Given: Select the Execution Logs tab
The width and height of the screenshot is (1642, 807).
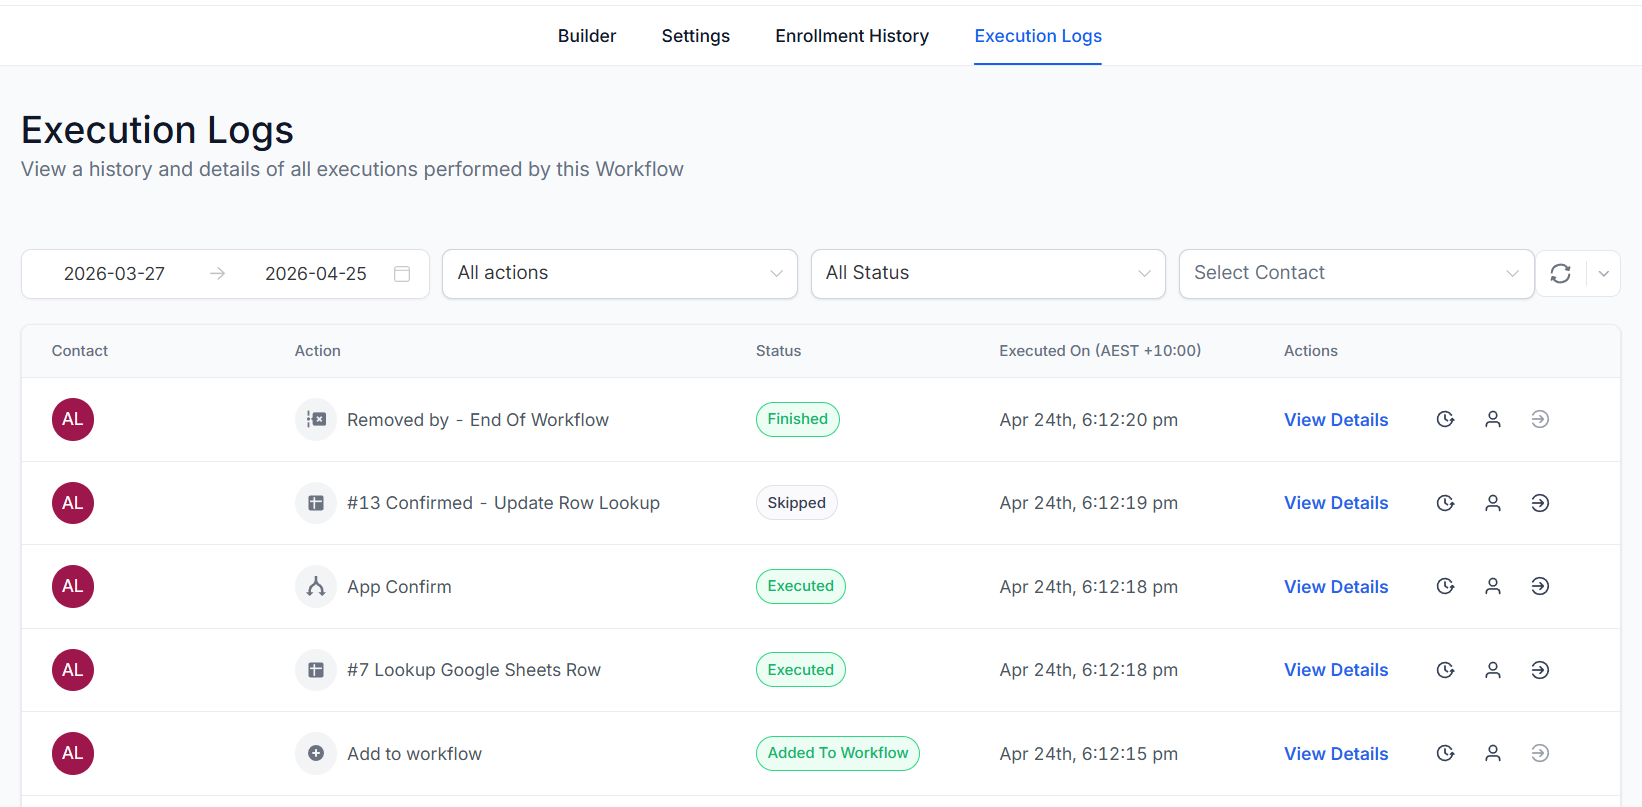Looking at the screenshot, I should coord(1038,36).
